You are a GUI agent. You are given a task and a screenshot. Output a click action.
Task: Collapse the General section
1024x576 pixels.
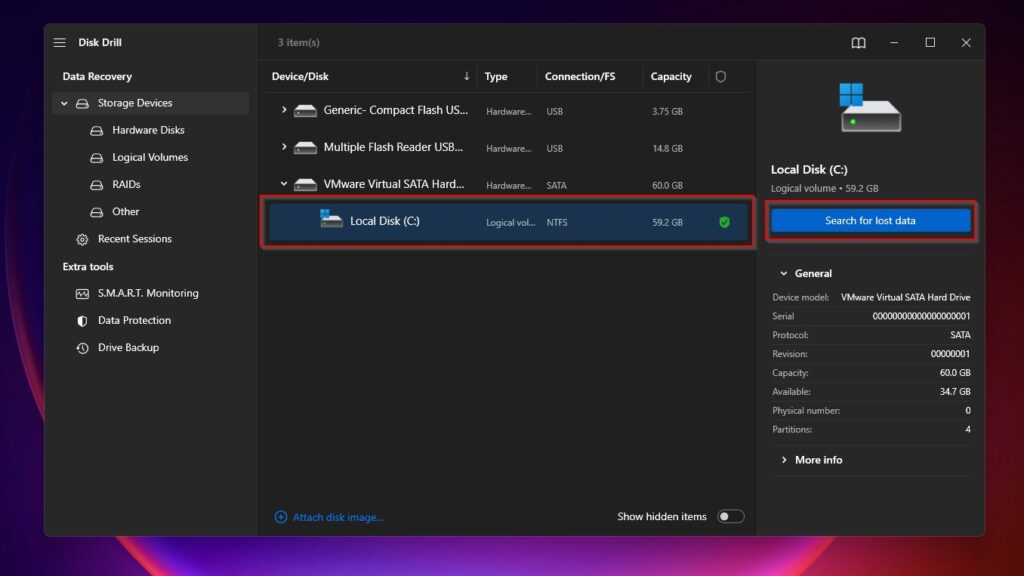(x=784, y=274)
